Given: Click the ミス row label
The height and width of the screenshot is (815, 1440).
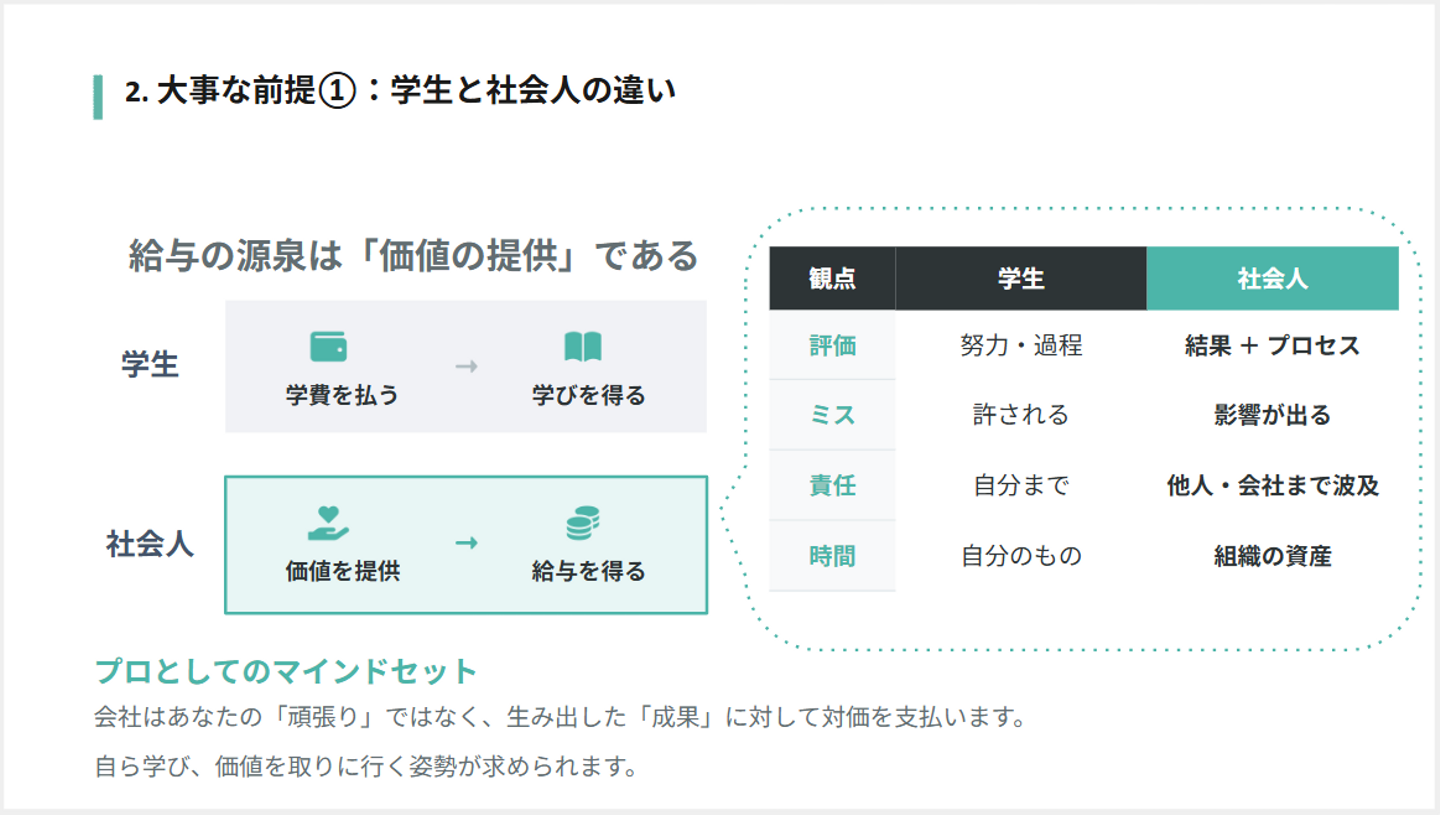Looking at the screenshot, I should pos(832,415).
